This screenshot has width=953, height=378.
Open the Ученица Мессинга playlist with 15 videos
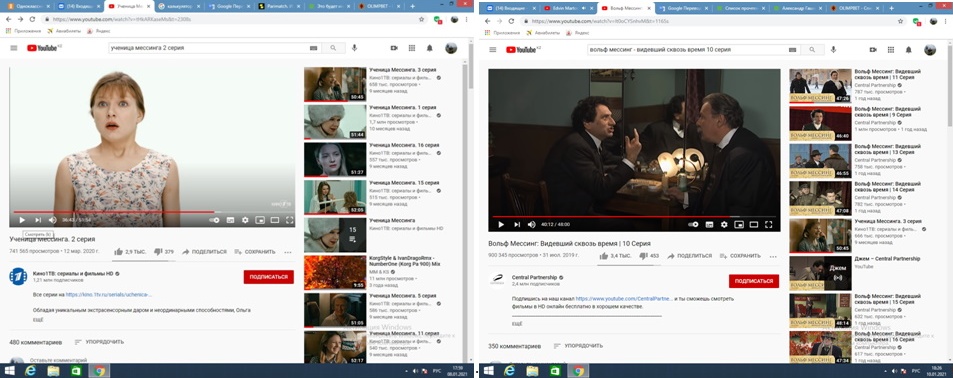pos(335,235)
